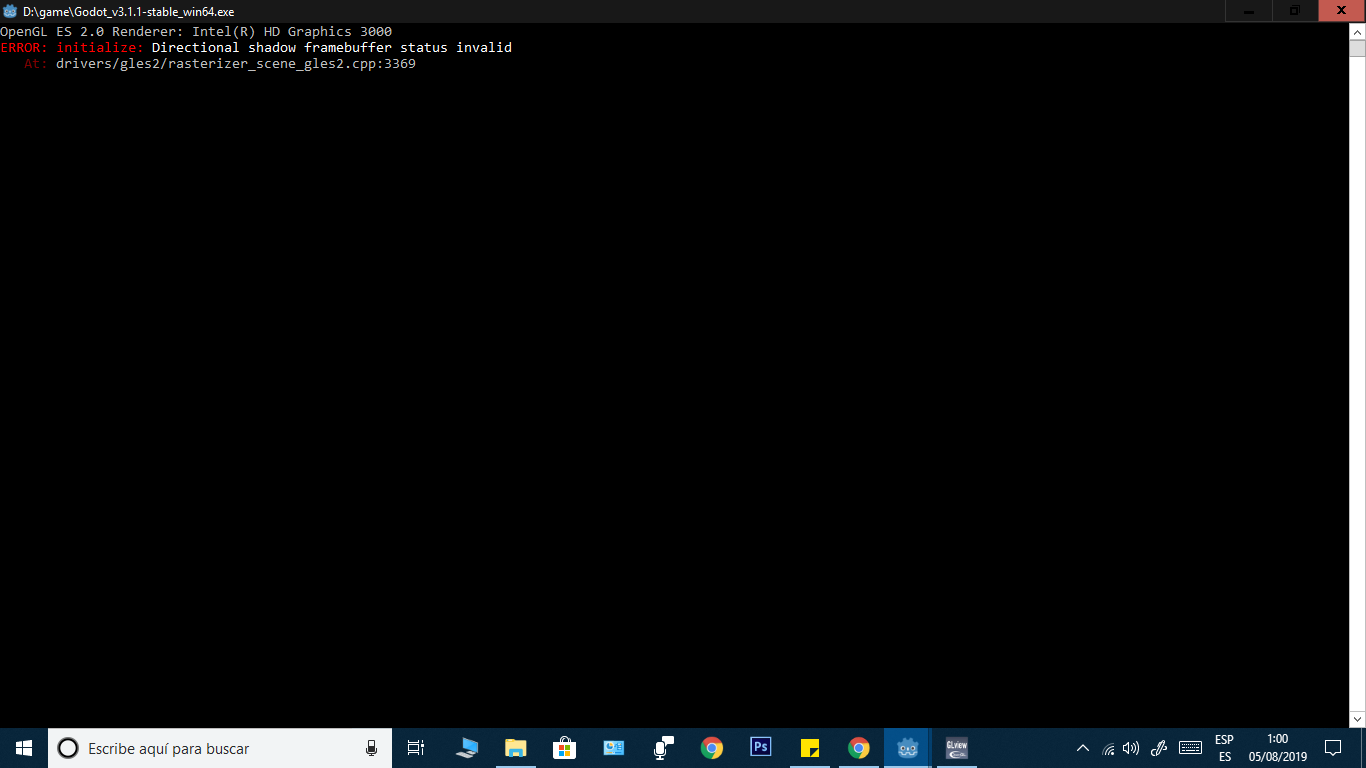
Task: Open the touch keyboard from the system tray
Action: point(1190,748)
